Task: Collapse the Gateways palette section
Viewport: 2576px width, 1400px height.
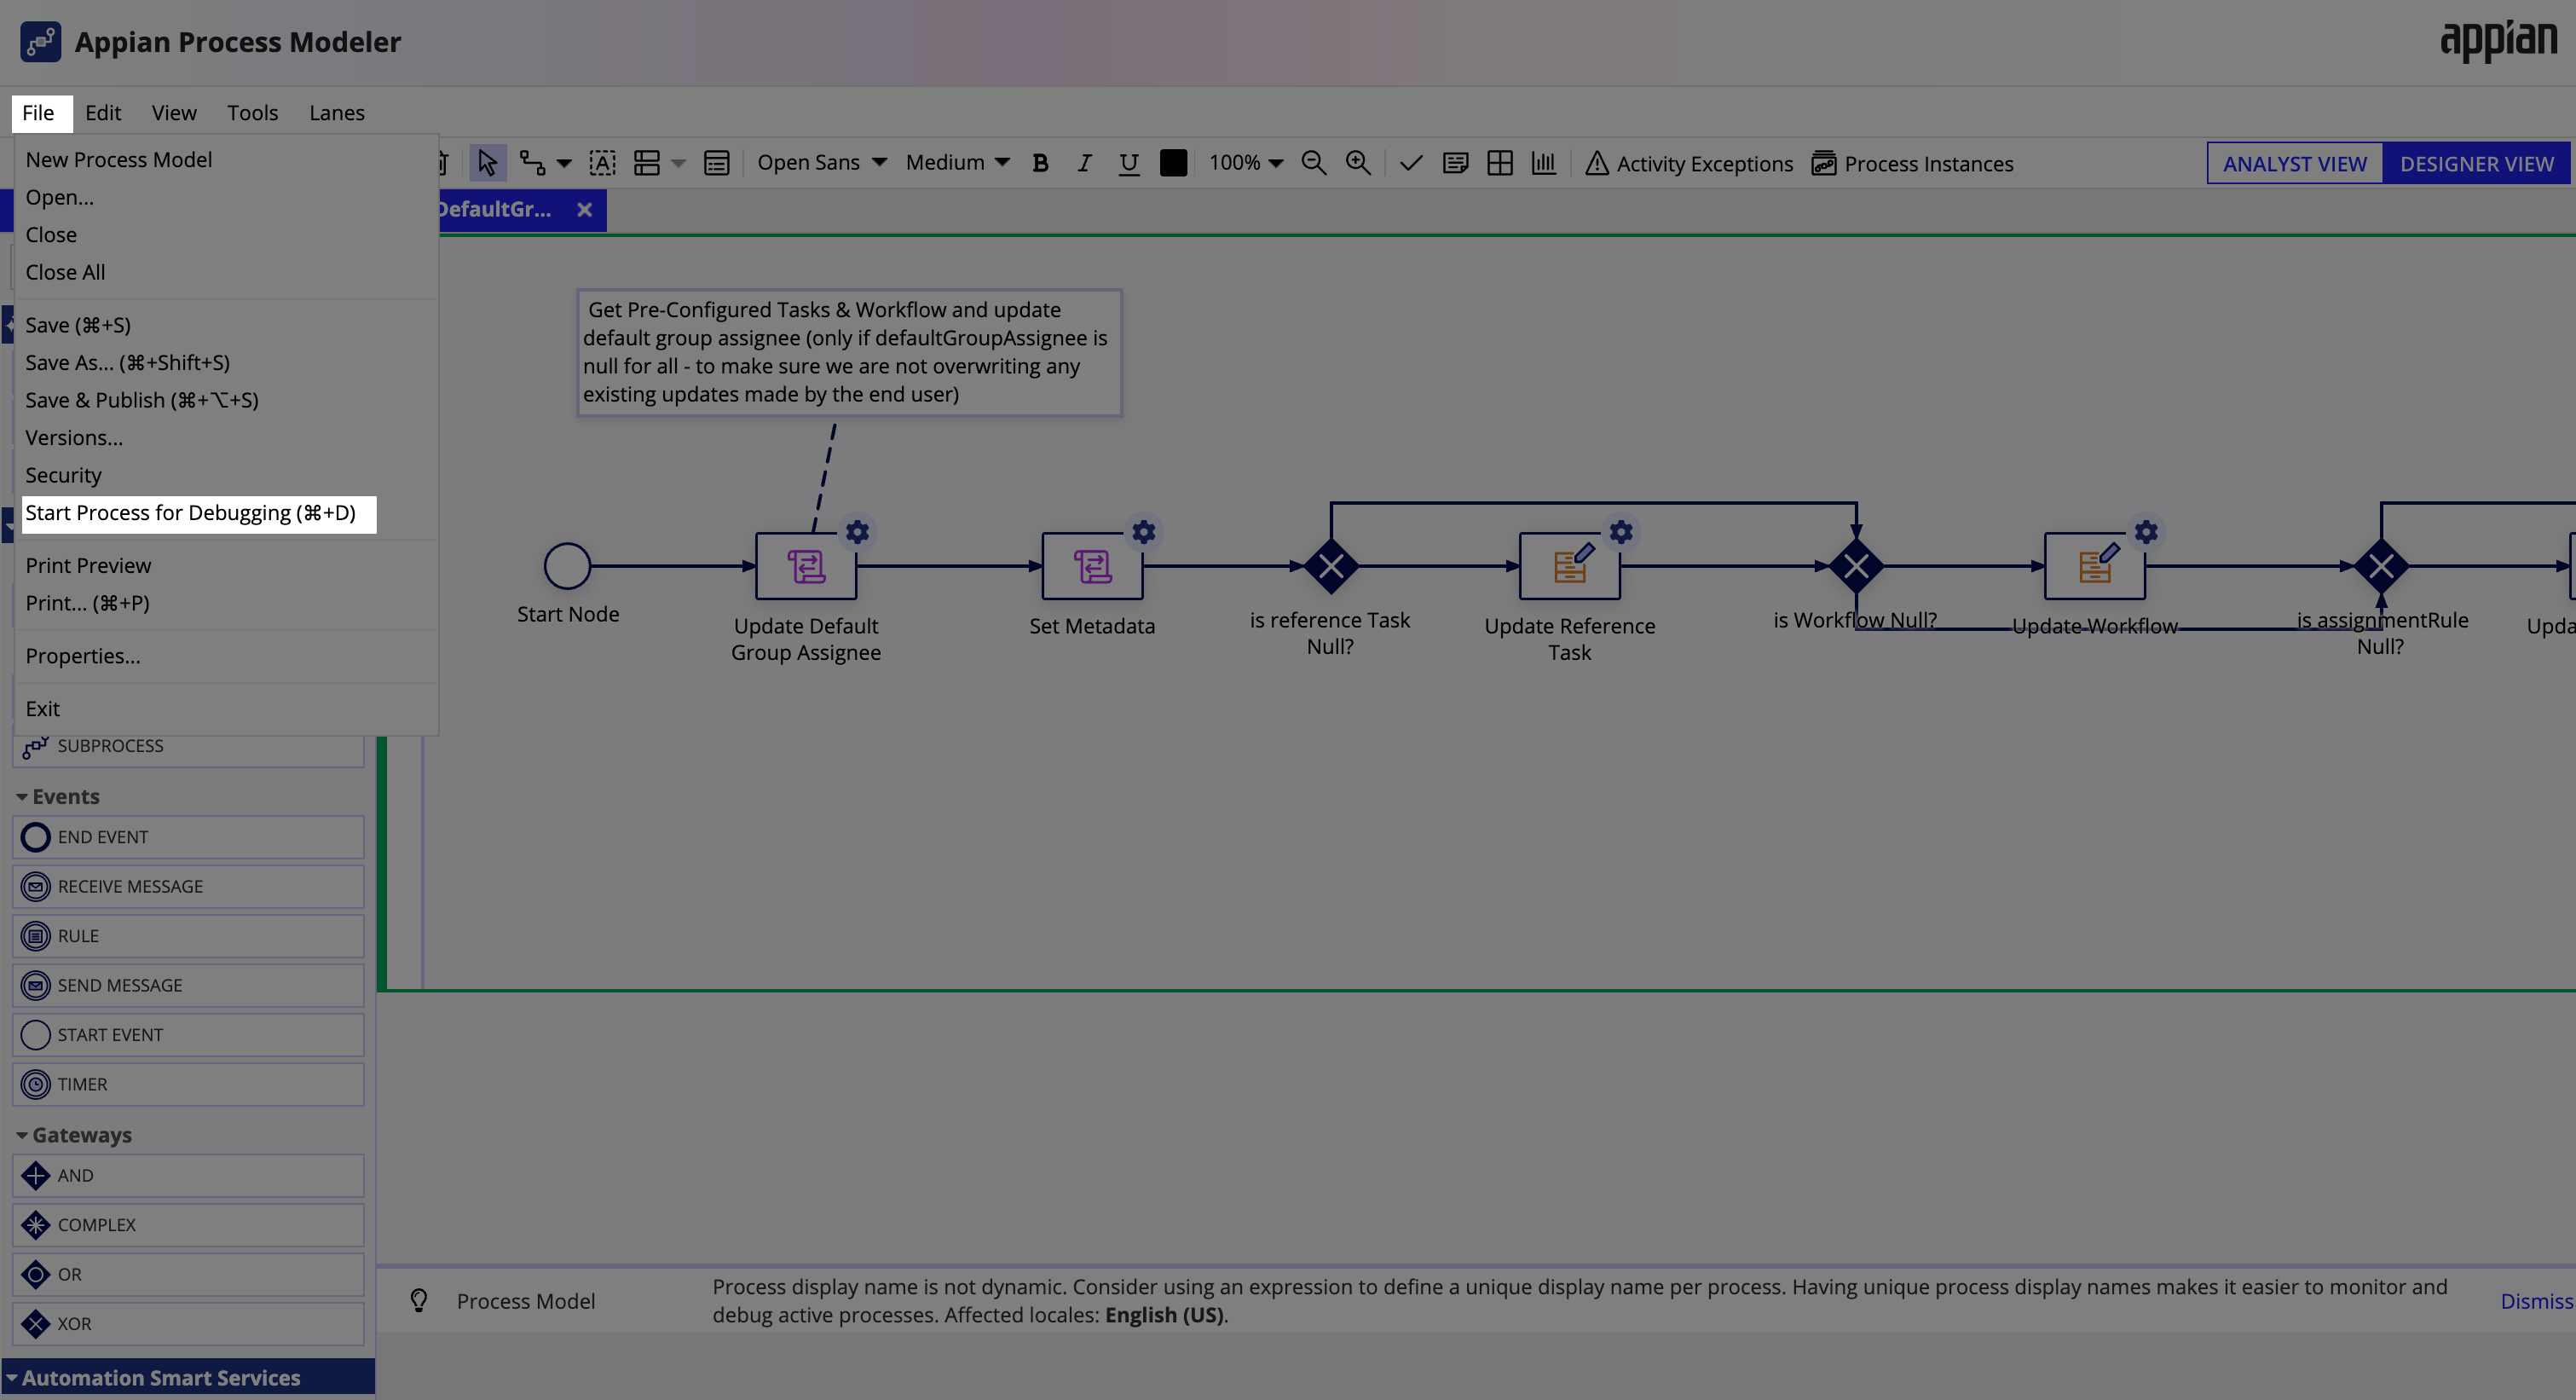Action: click(22, 1135)
